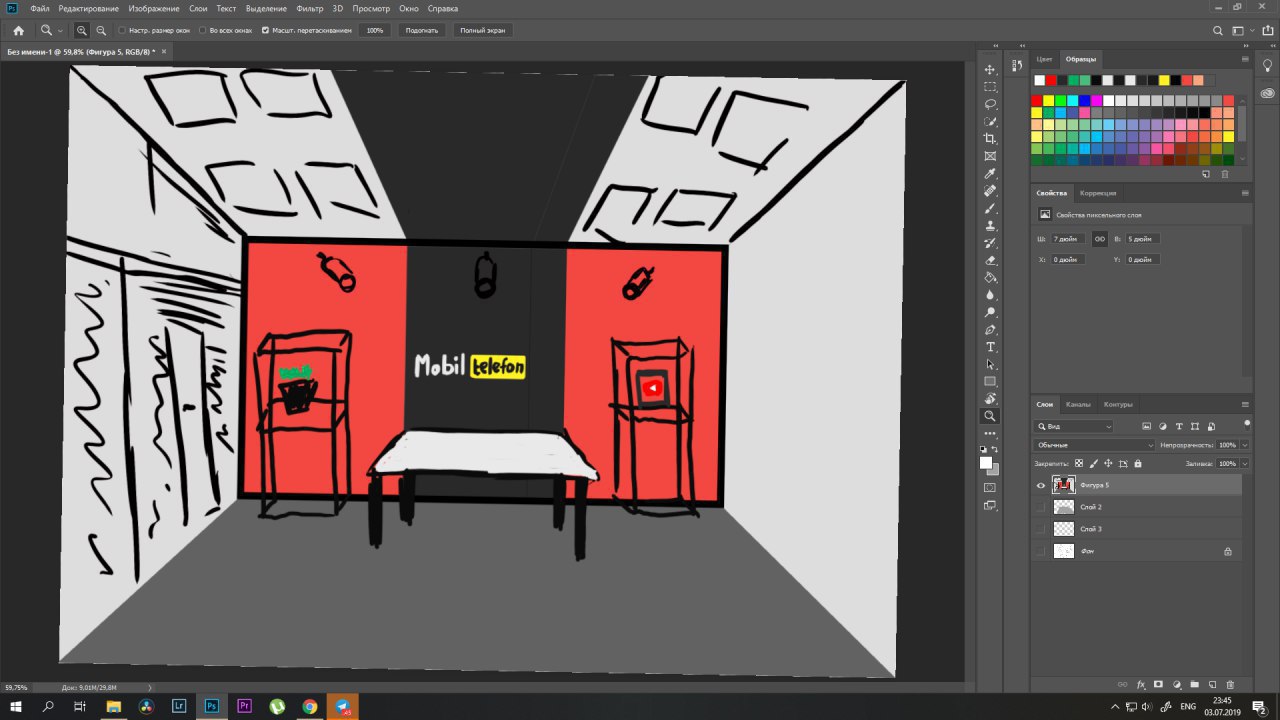
Task: Open the blend mode 'Обычные' dropdown
Action: [1095, 445]
